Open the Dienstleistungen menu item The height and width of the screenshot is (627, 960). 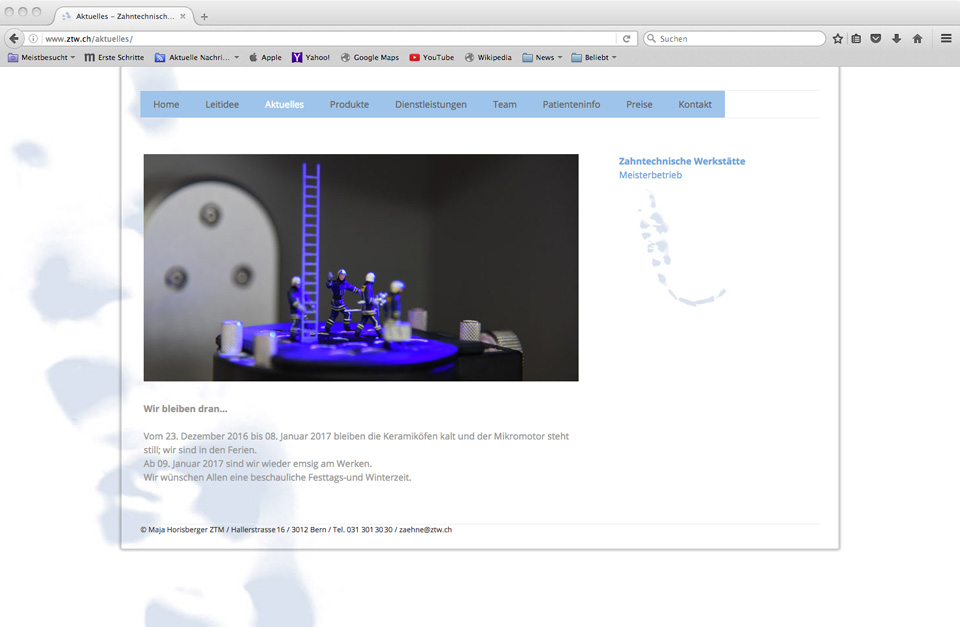(431, 105)
